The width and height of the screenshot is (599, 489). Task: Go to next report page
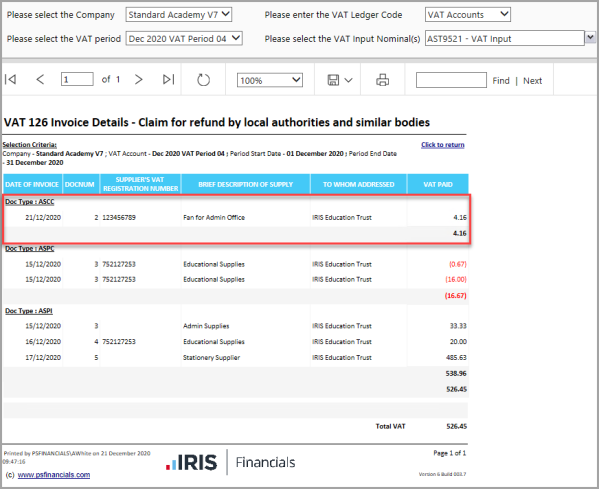pos(139,79)
